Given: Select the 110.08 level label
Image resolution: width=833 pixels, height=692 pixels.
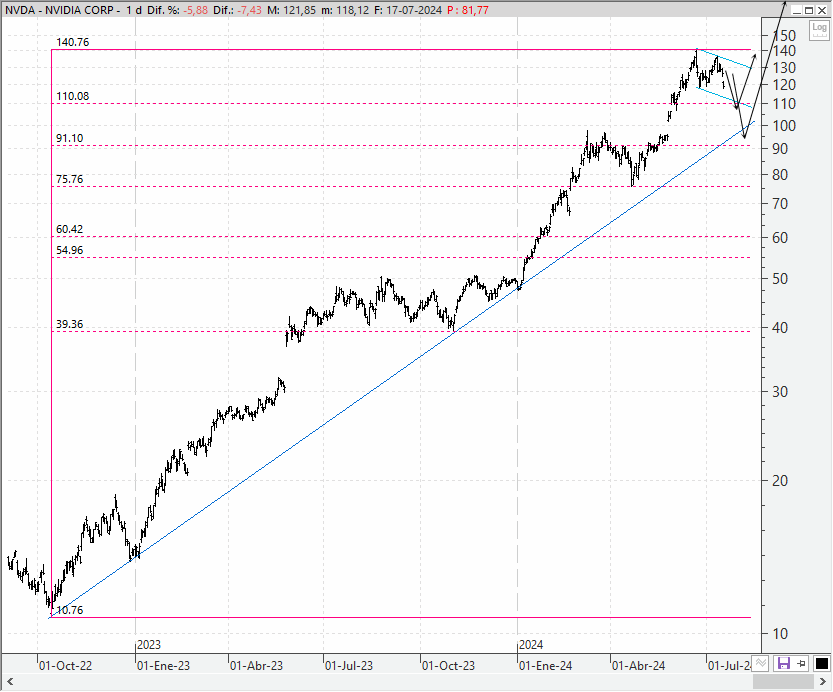Looking at the screenshot, I should pyautogui.click(x=73, y=96).
